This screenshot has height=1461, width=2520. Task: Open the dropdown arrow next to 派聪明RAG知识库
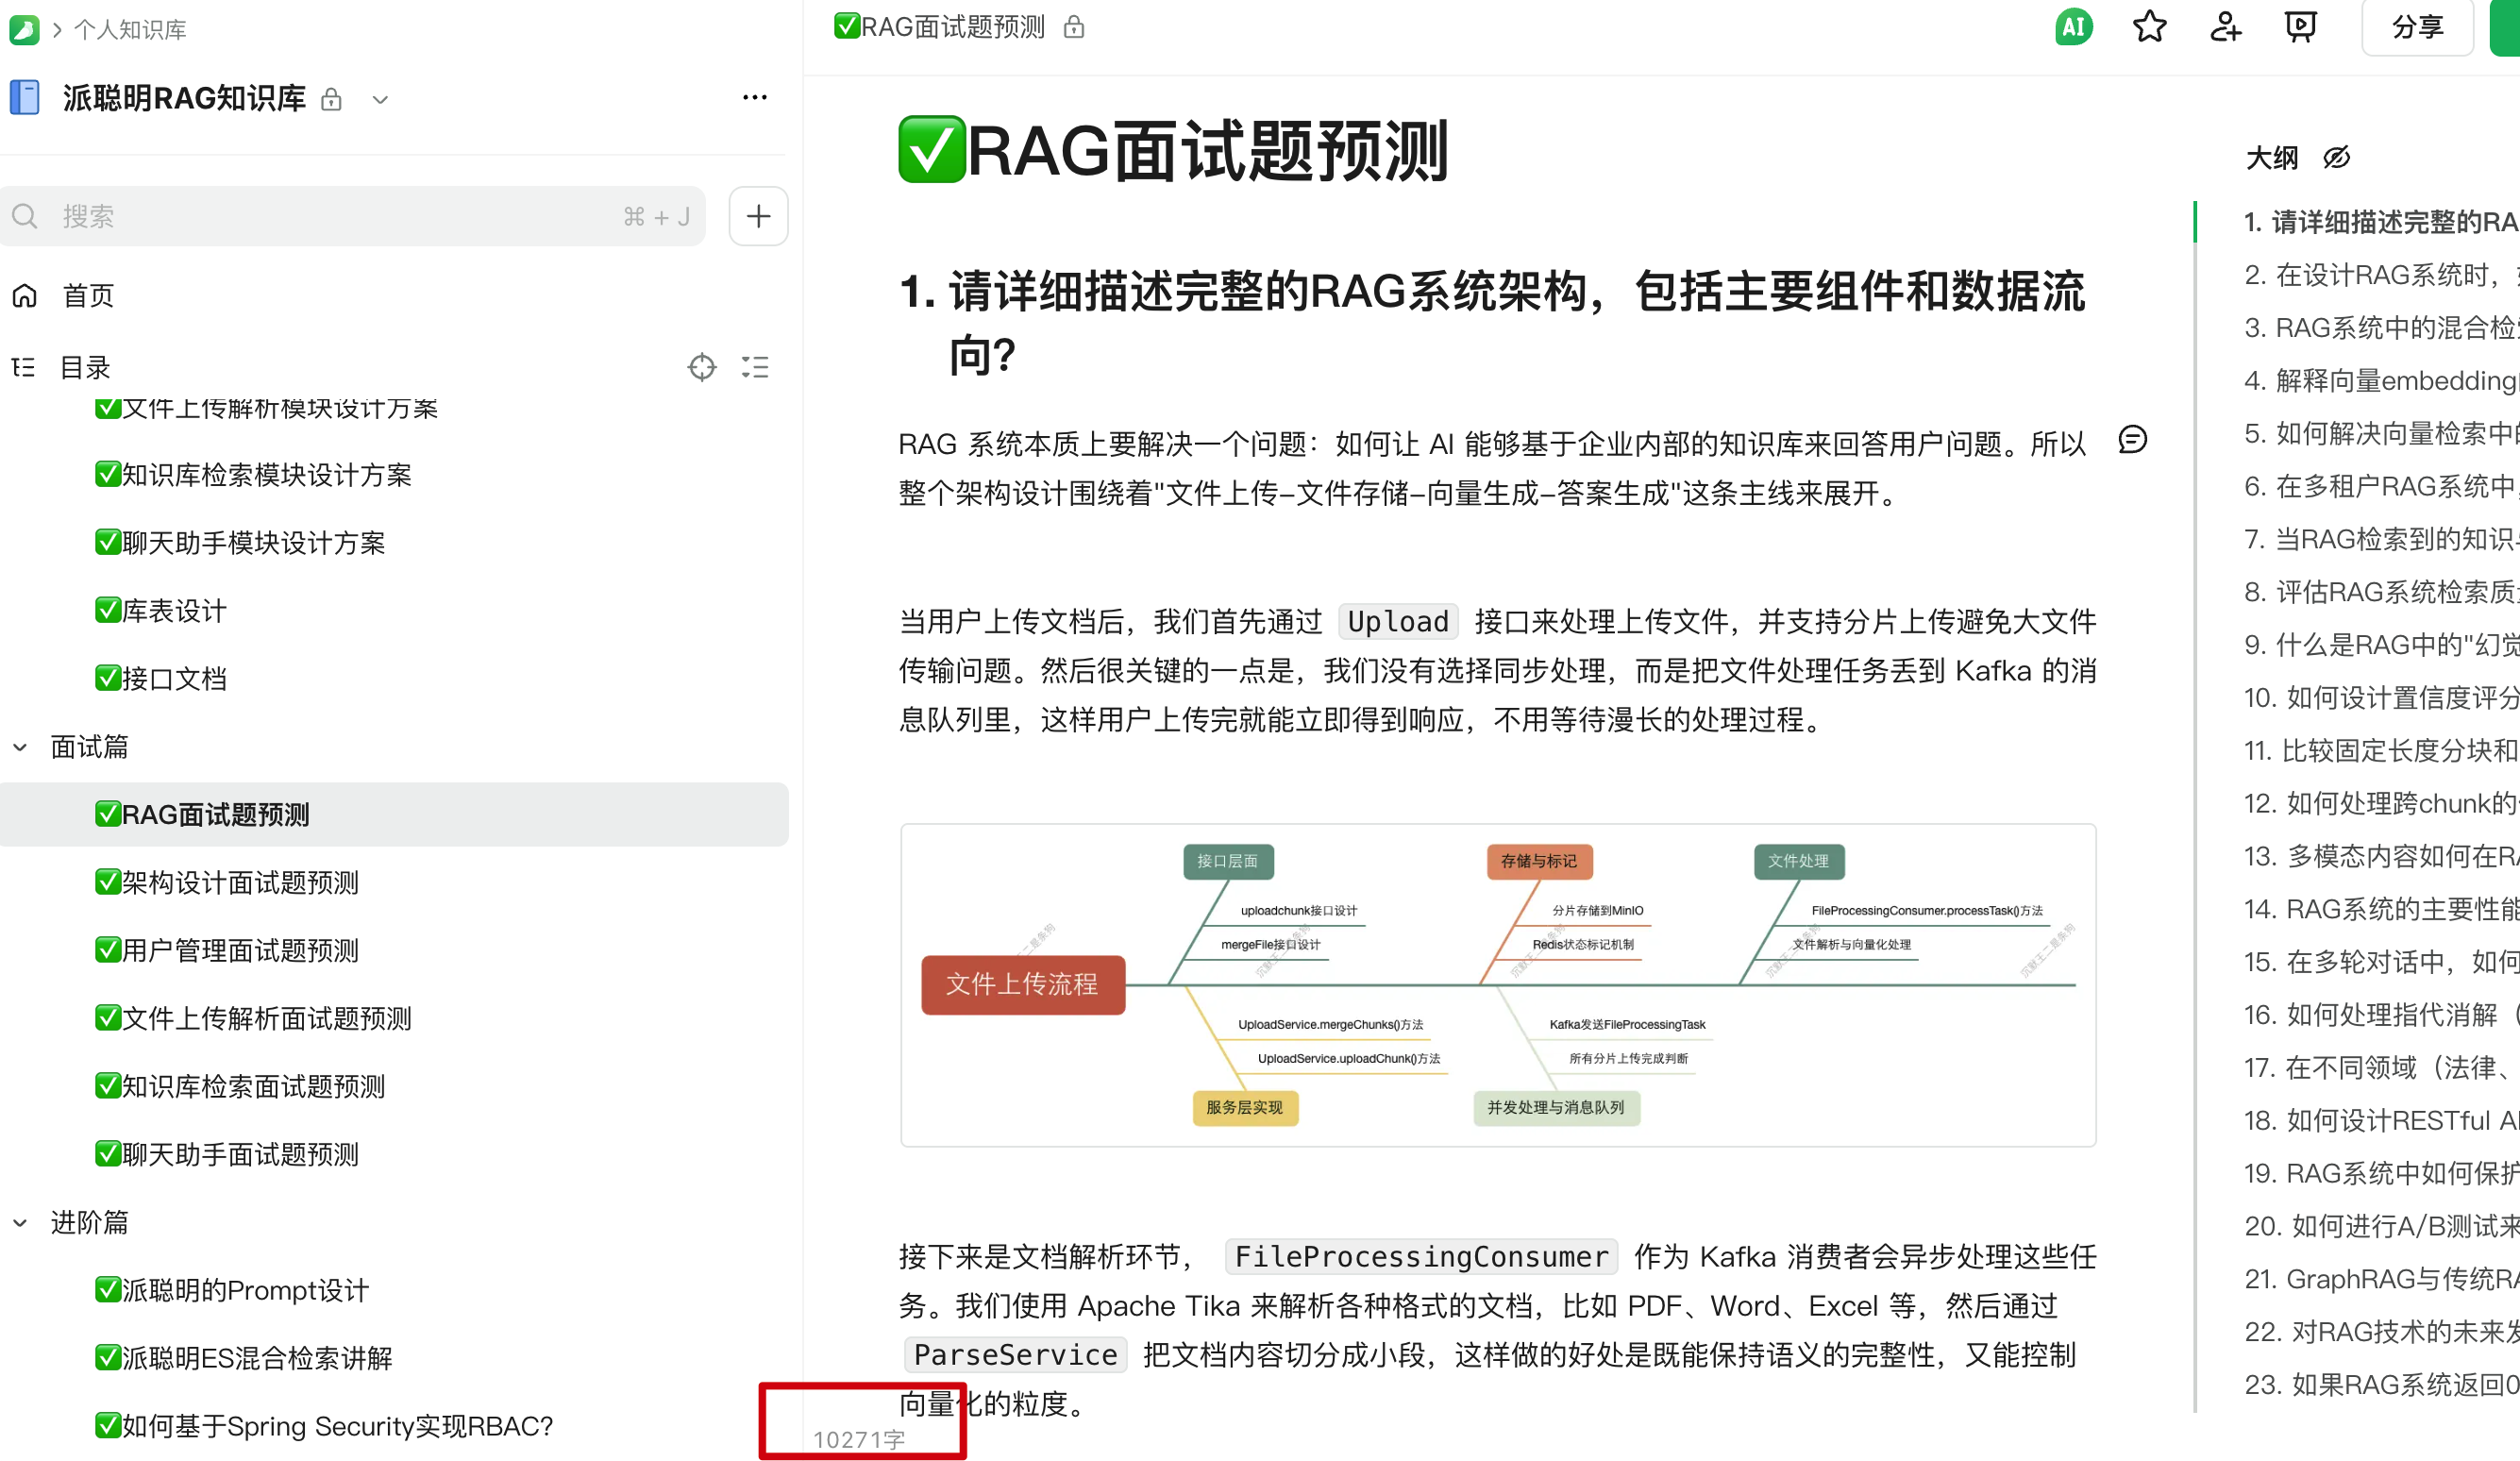pos(380,100)
